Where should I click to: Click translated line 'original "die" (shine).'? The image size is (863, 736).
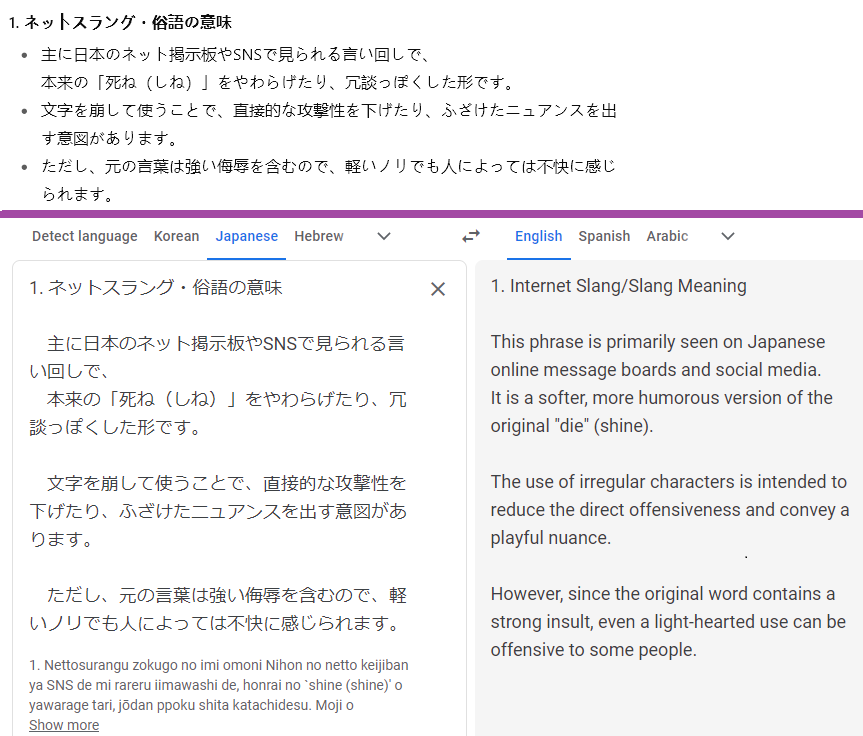click(572, 426)
